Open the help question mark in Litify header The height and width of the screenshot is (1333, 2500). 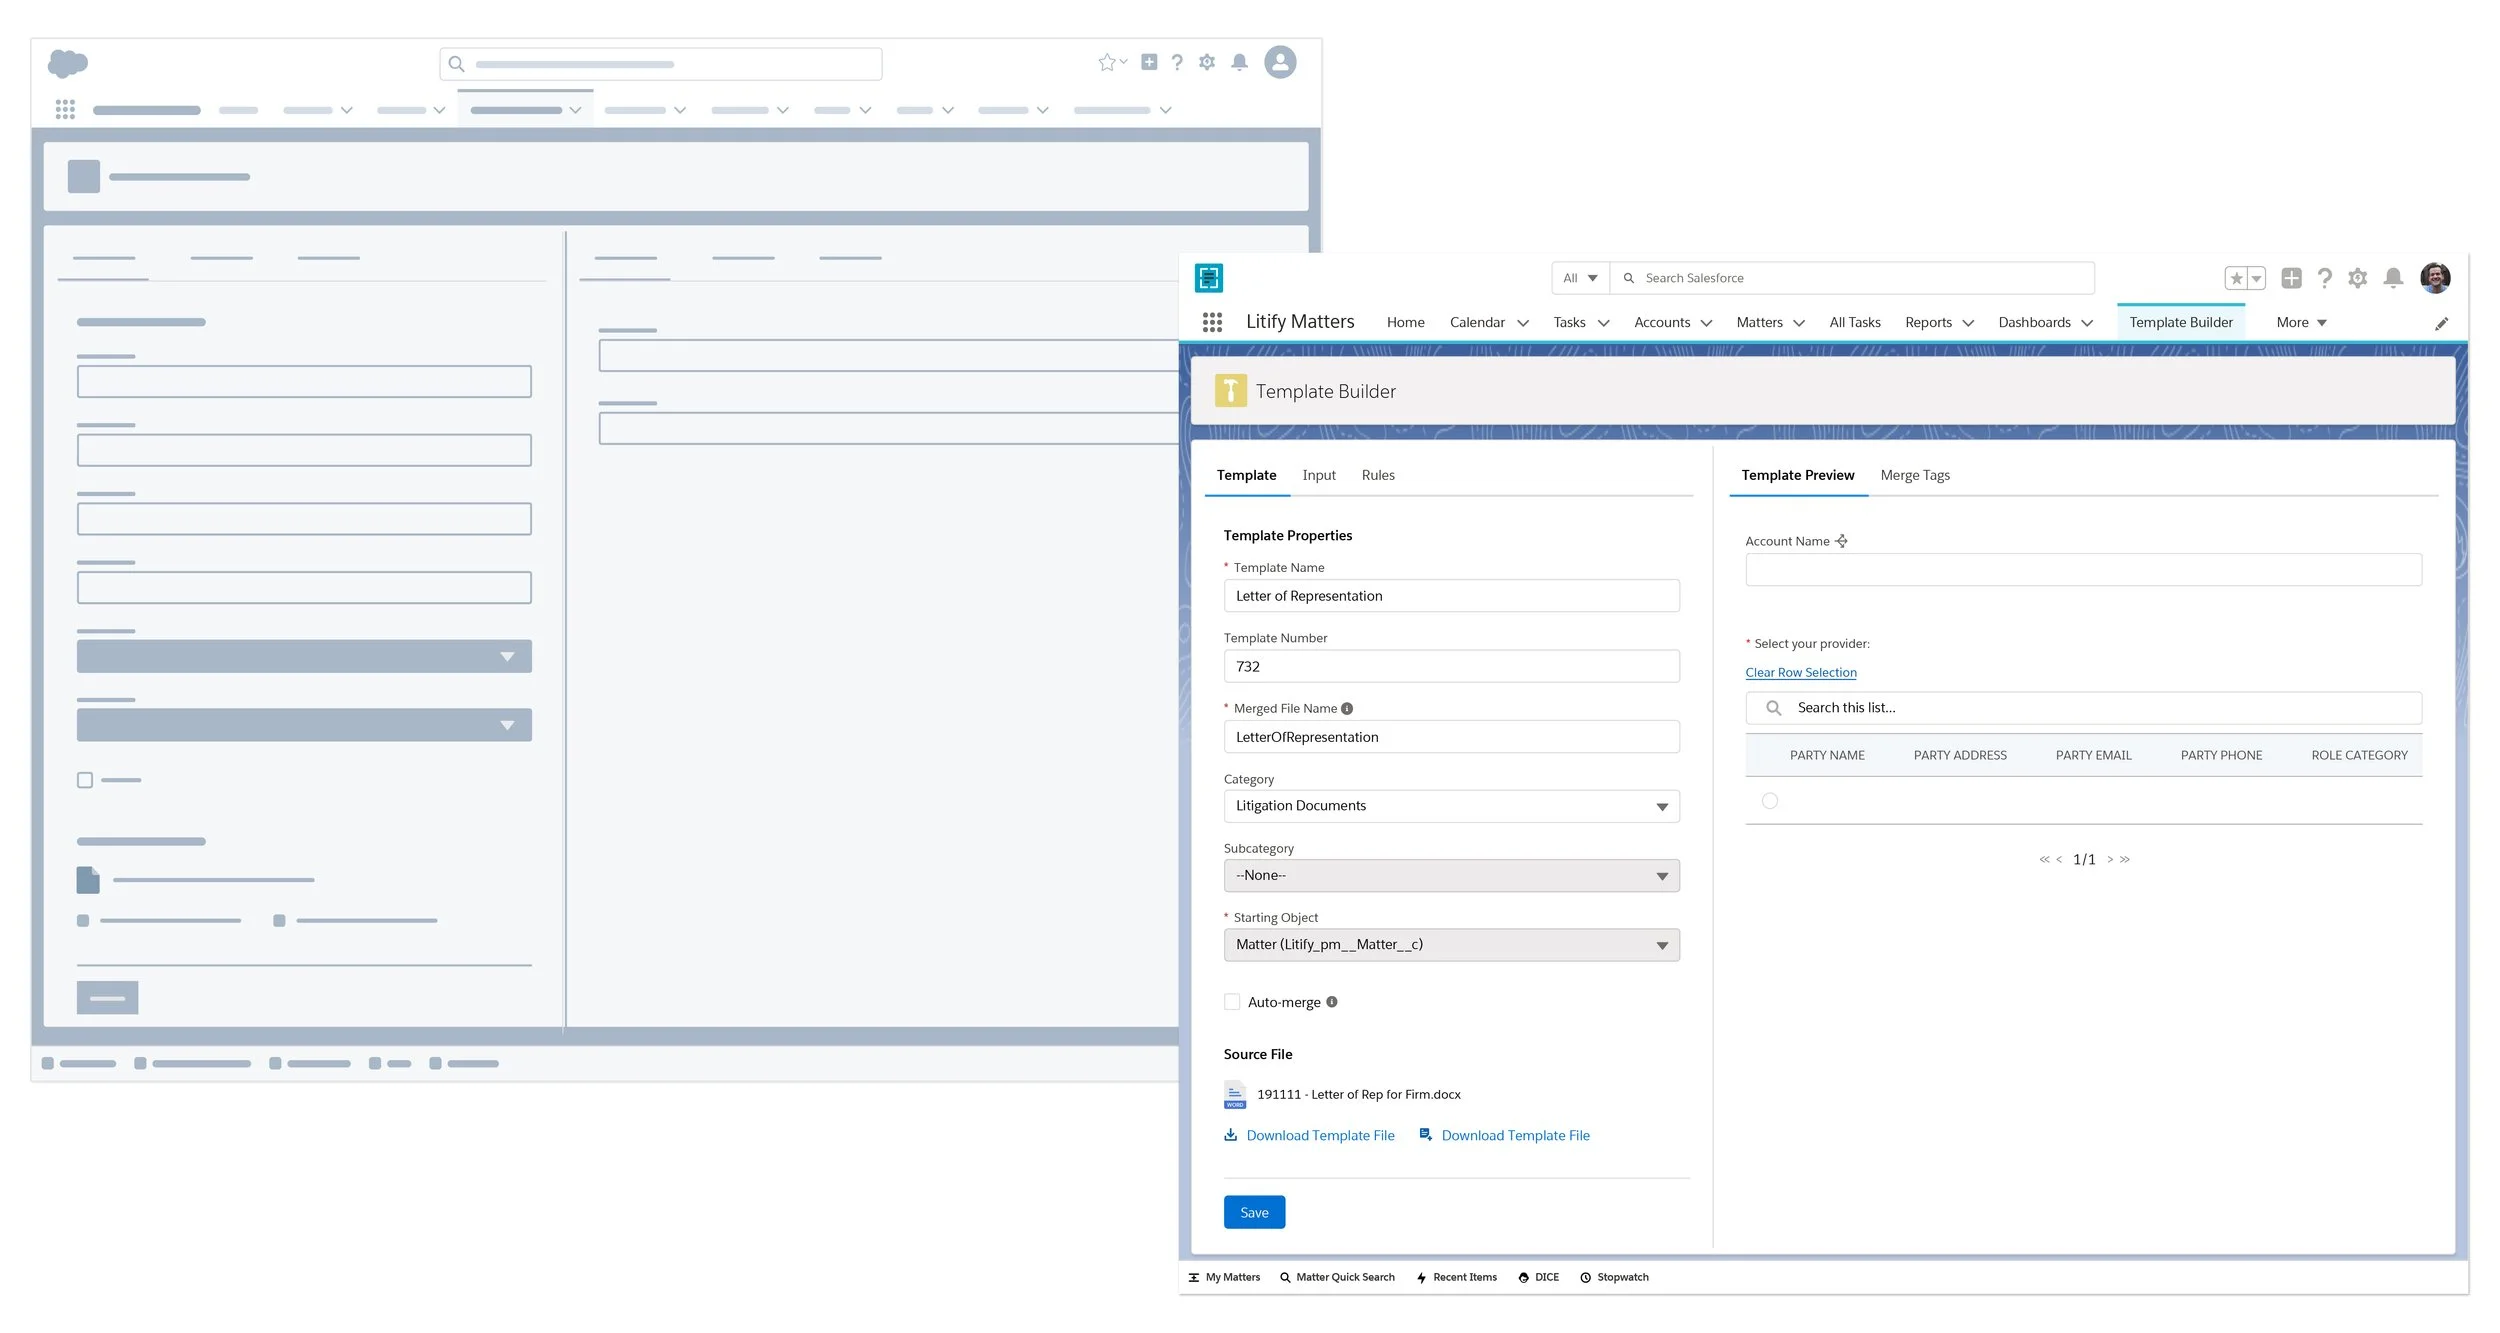coord(2324,278)
